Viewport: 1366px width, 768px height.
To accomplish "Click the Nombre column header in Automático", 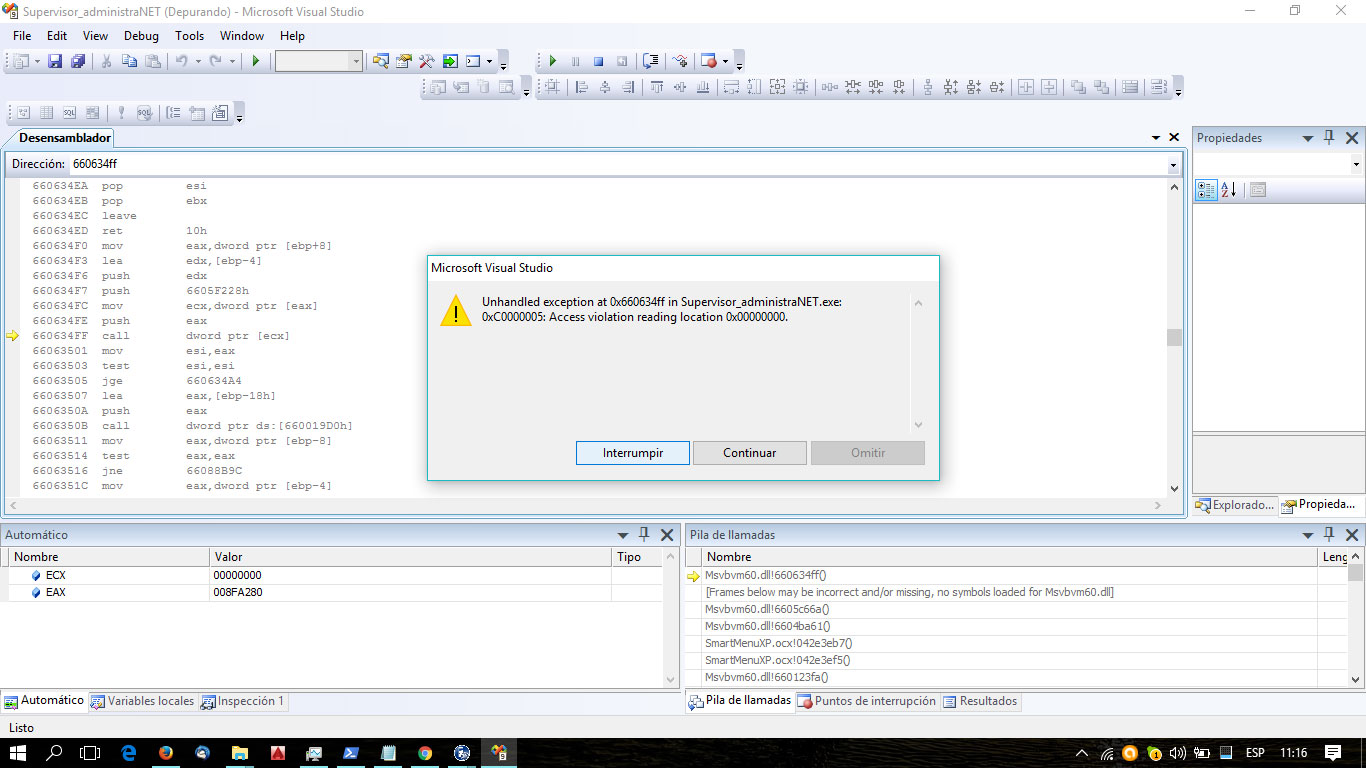I will [108, 557].
